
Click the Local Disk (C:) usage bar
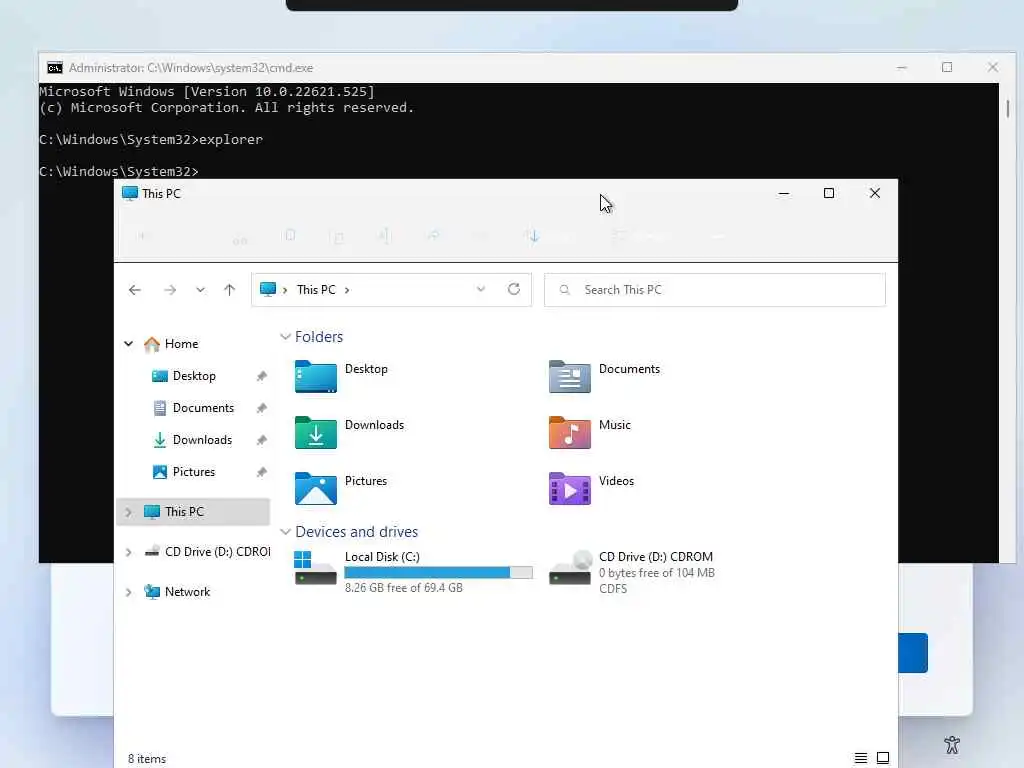438,573
